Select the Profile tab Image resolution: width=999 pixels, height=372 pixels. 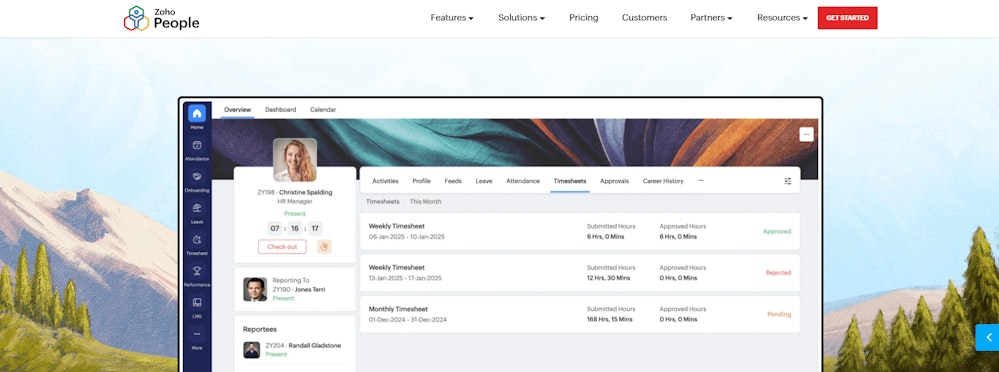click(x=421, y=181)
